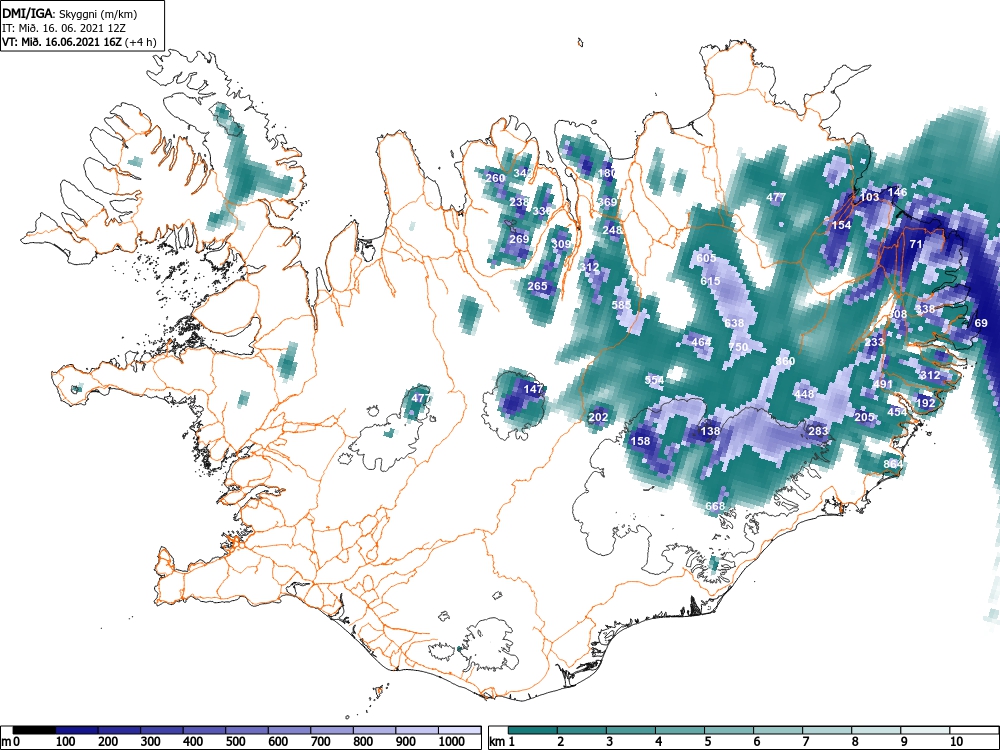Click the visibility value '338'
The height and width of the screenshot is (750, 1000).
pyautogui.click(x=925, y=309)
